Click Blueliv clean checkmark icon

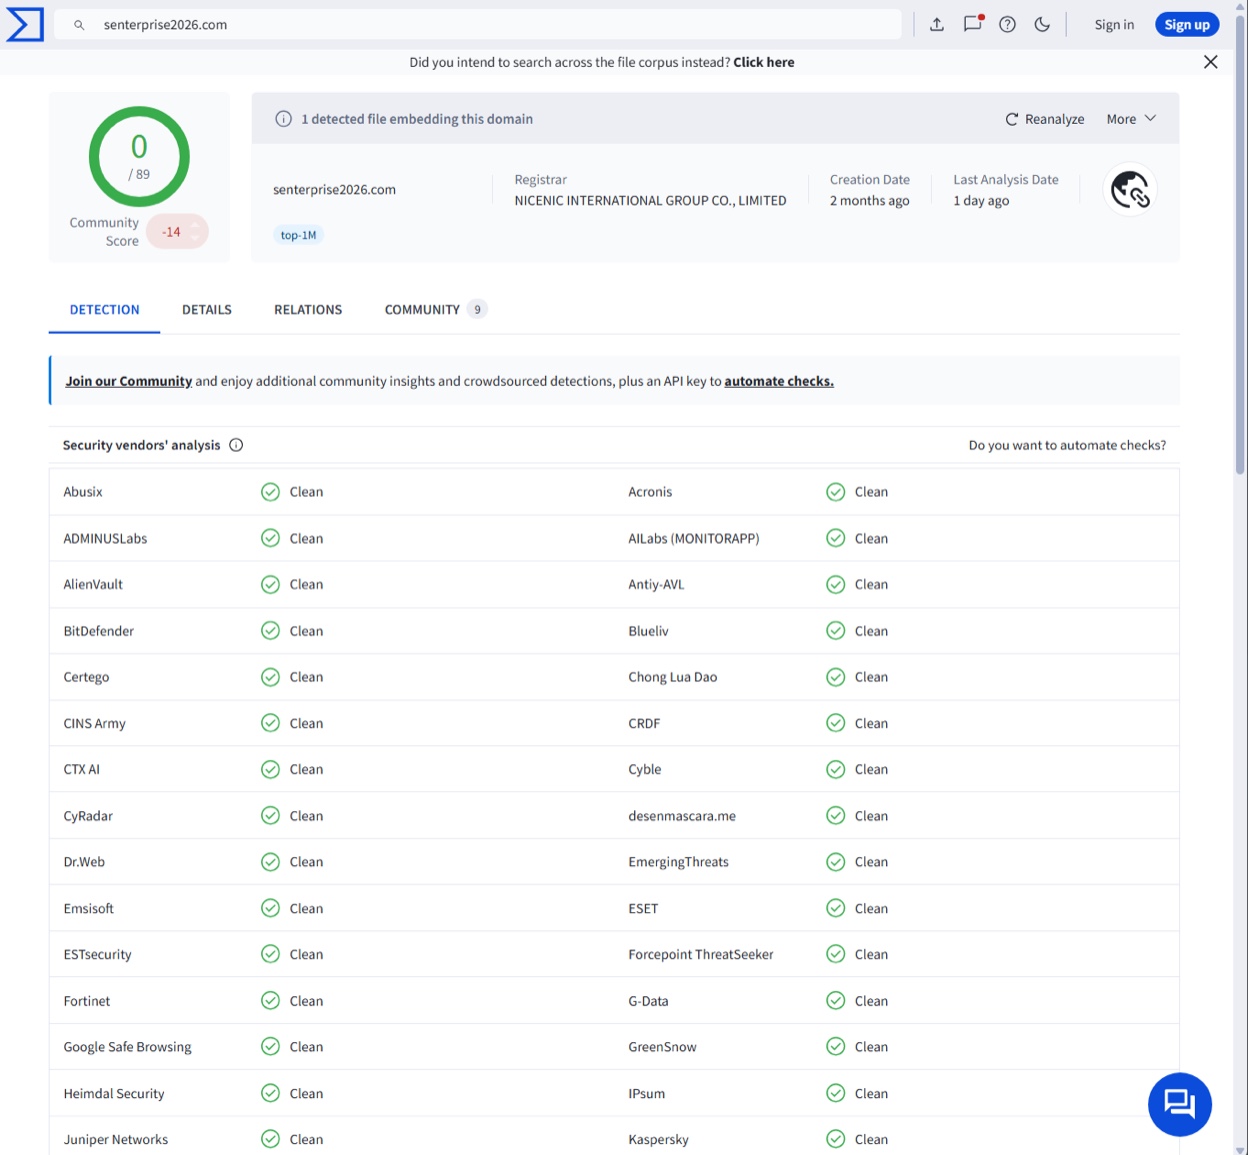835,631
